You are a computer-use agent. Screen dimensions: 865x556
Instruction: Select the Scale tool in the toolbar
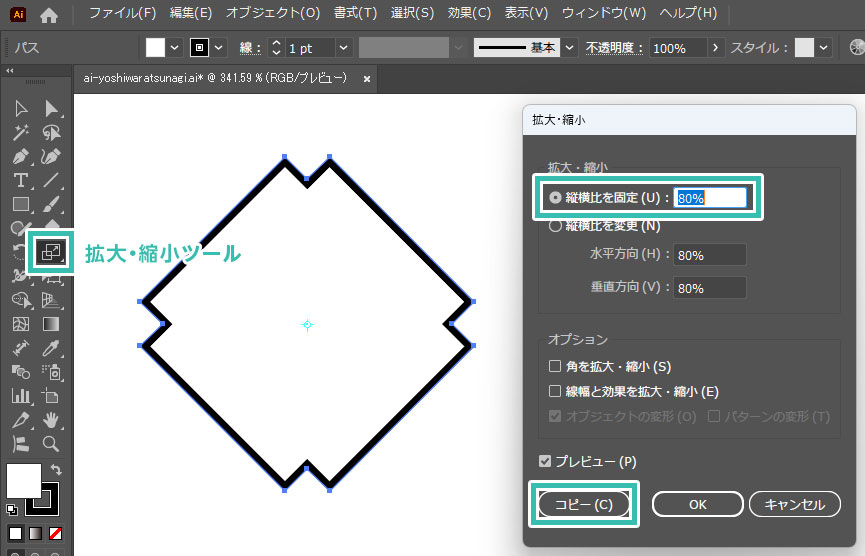tap(49, 252)
